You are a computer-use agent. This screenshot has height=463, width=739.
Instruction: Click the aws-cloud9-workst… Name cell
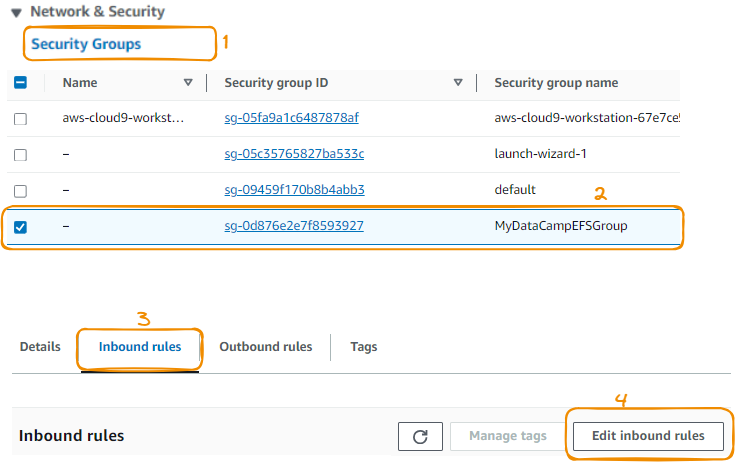(123, 118)
